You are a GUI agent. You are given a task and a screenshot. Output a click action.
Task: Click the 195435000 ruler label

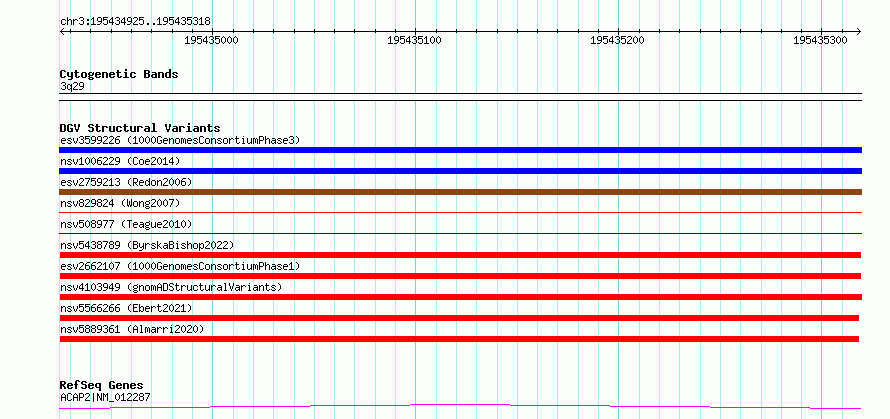(x=211, y=40)
